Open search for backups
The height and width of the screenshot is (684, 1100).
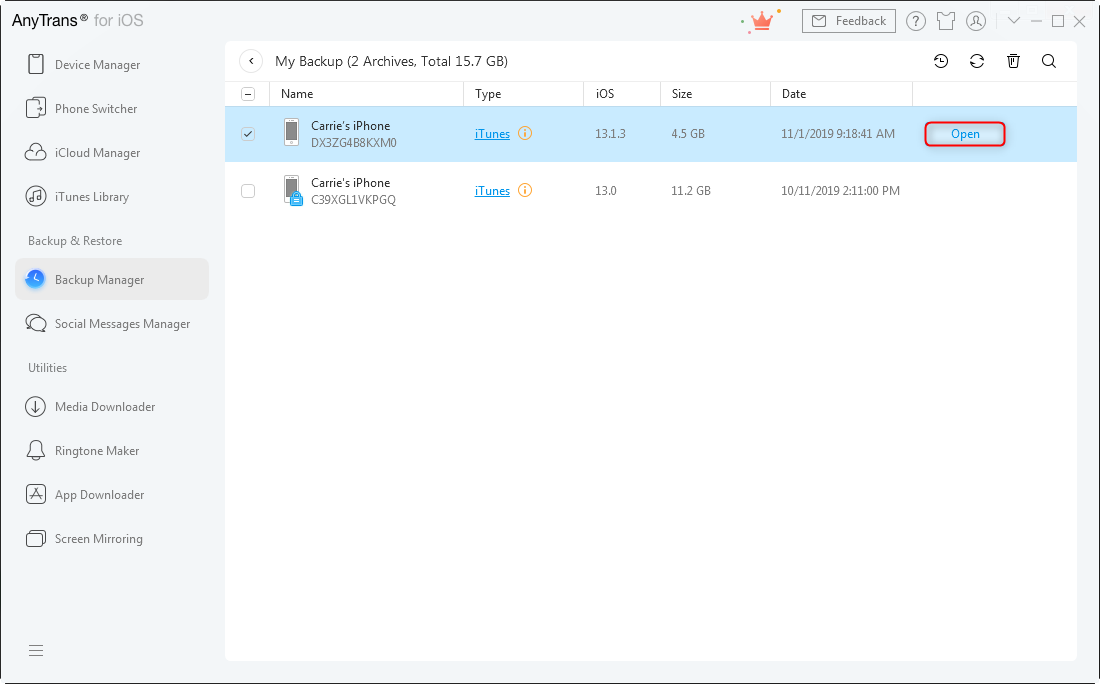pos(1049,61)
